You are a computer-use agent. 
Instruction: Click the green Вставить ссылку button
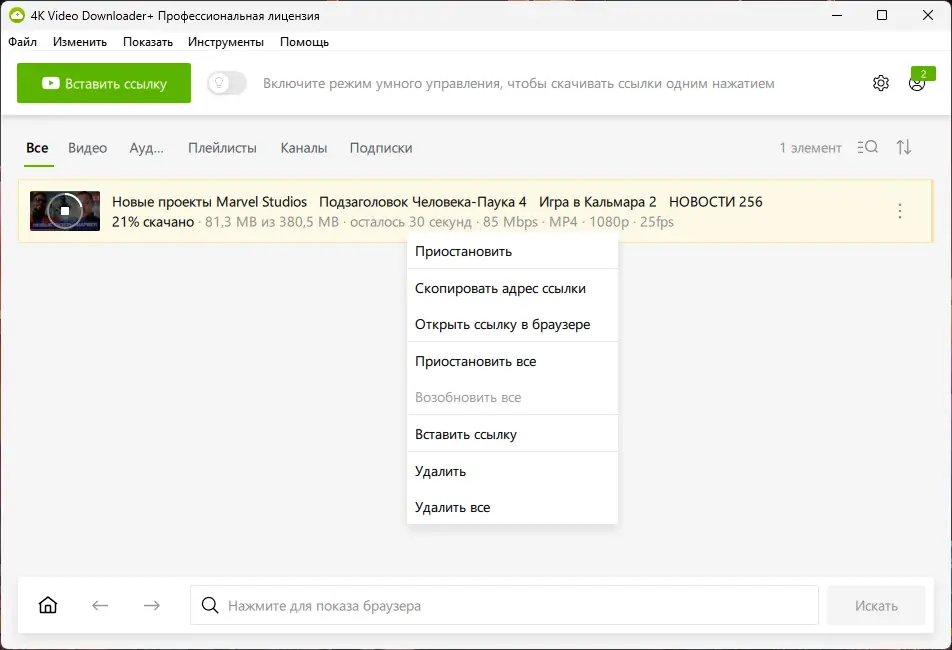[x=104, y=83]
